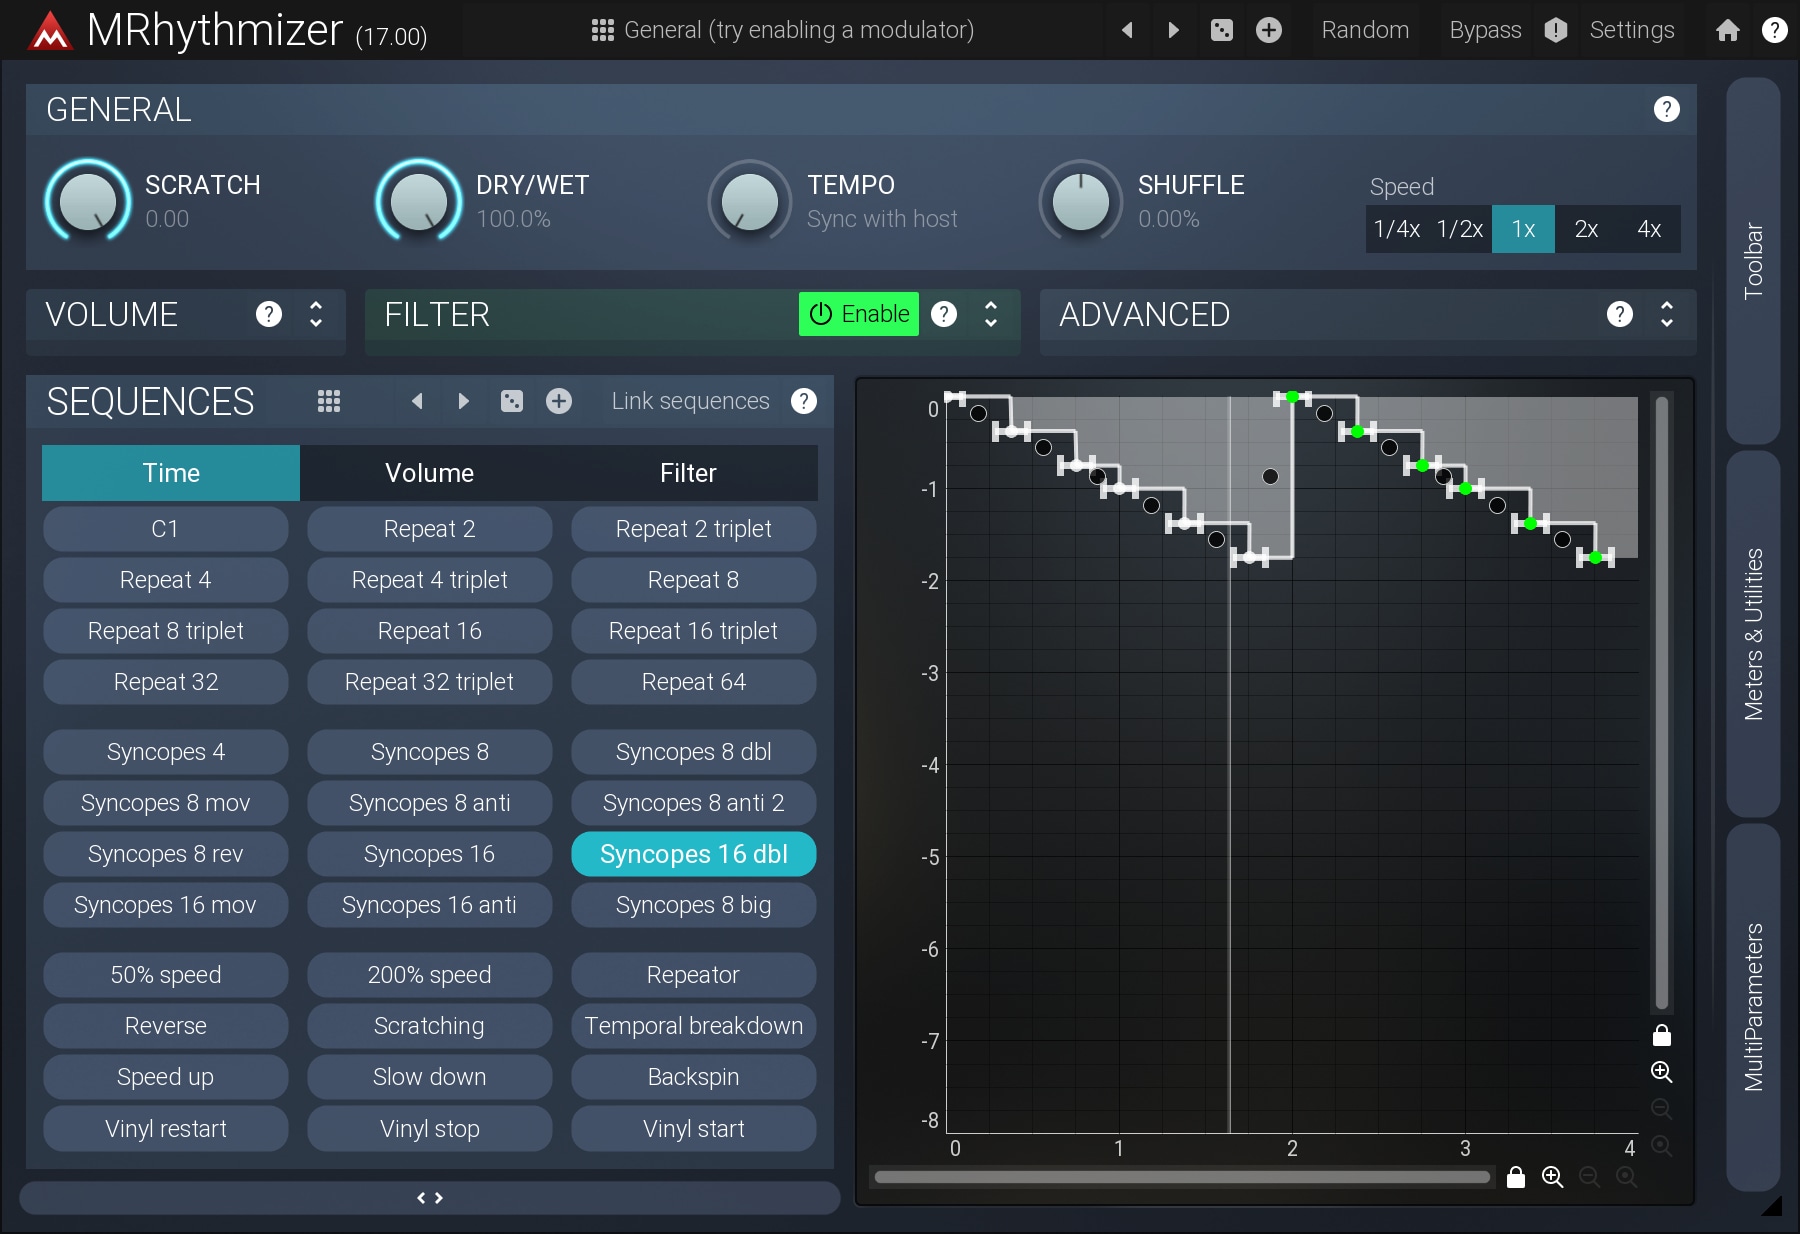The width and height of the screenshot is (1800, 1234).
Task: Toggle the vertical lock icon beside graph
Action: tap(1661, 1035)
